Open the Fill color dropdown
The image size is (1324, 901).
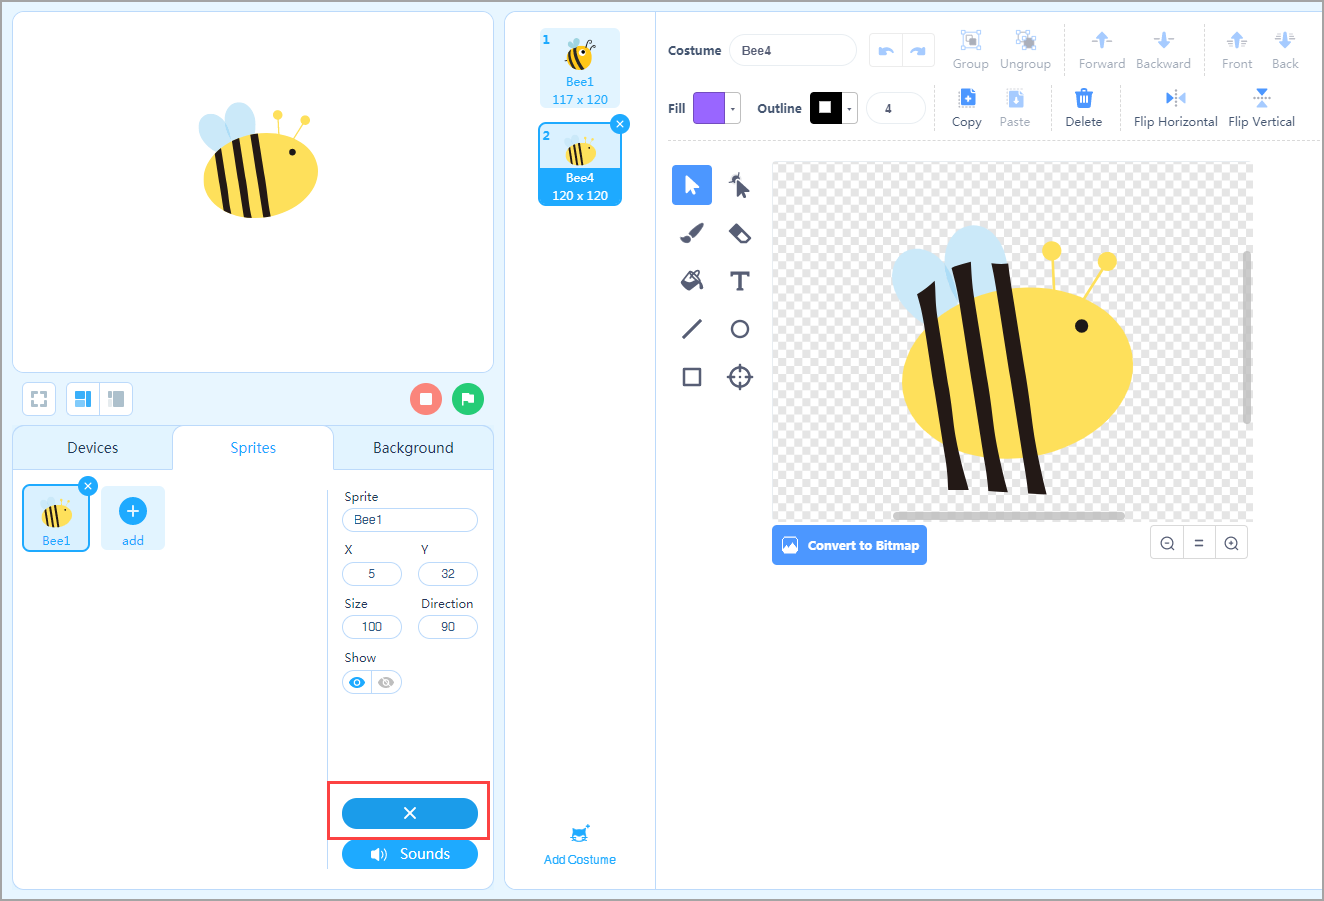point(733,108)
